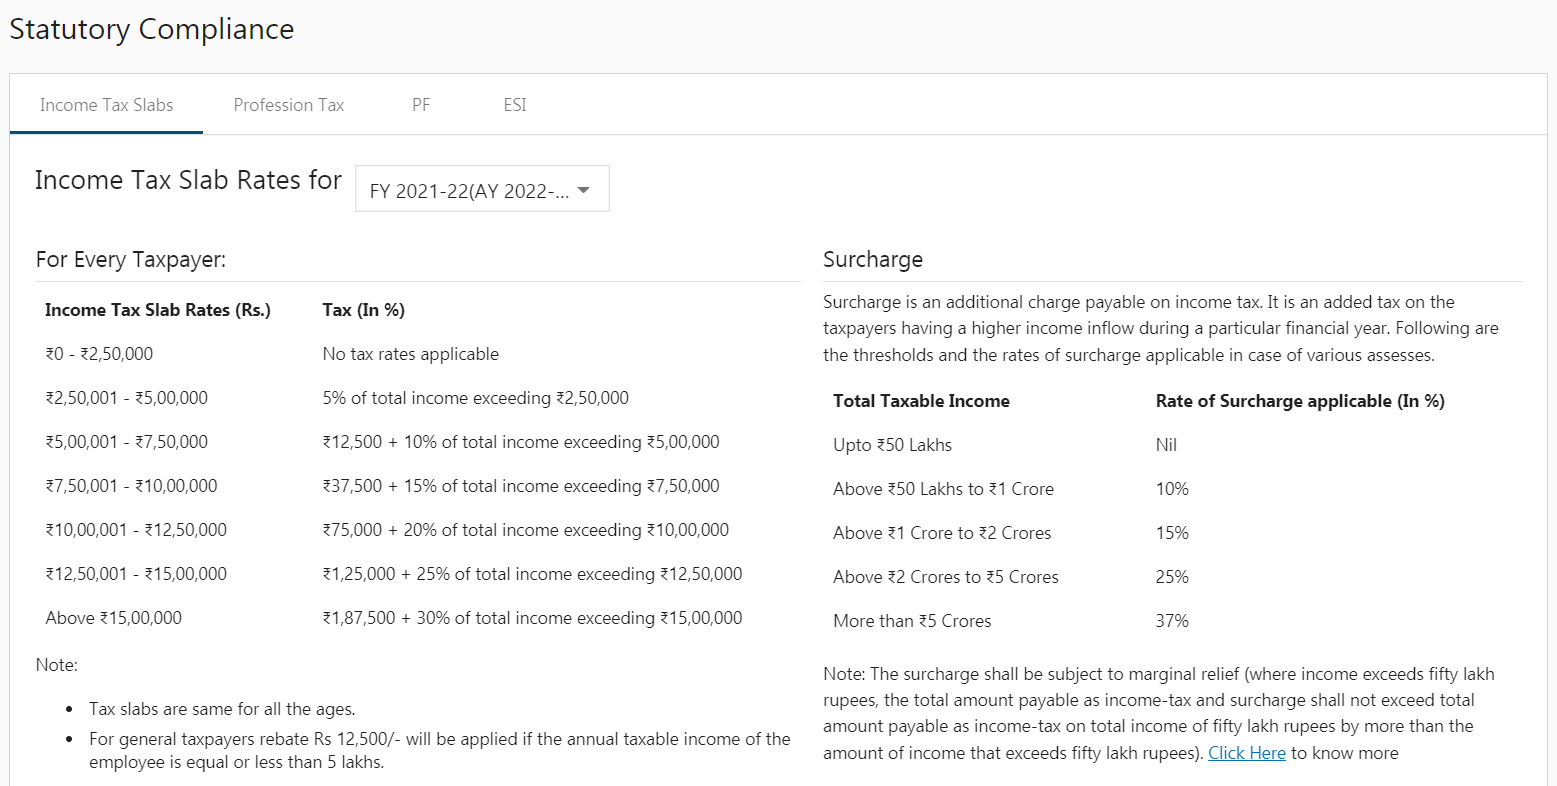Click '5% of total income exceeding ₹2,50,000'

pos(476,398)
